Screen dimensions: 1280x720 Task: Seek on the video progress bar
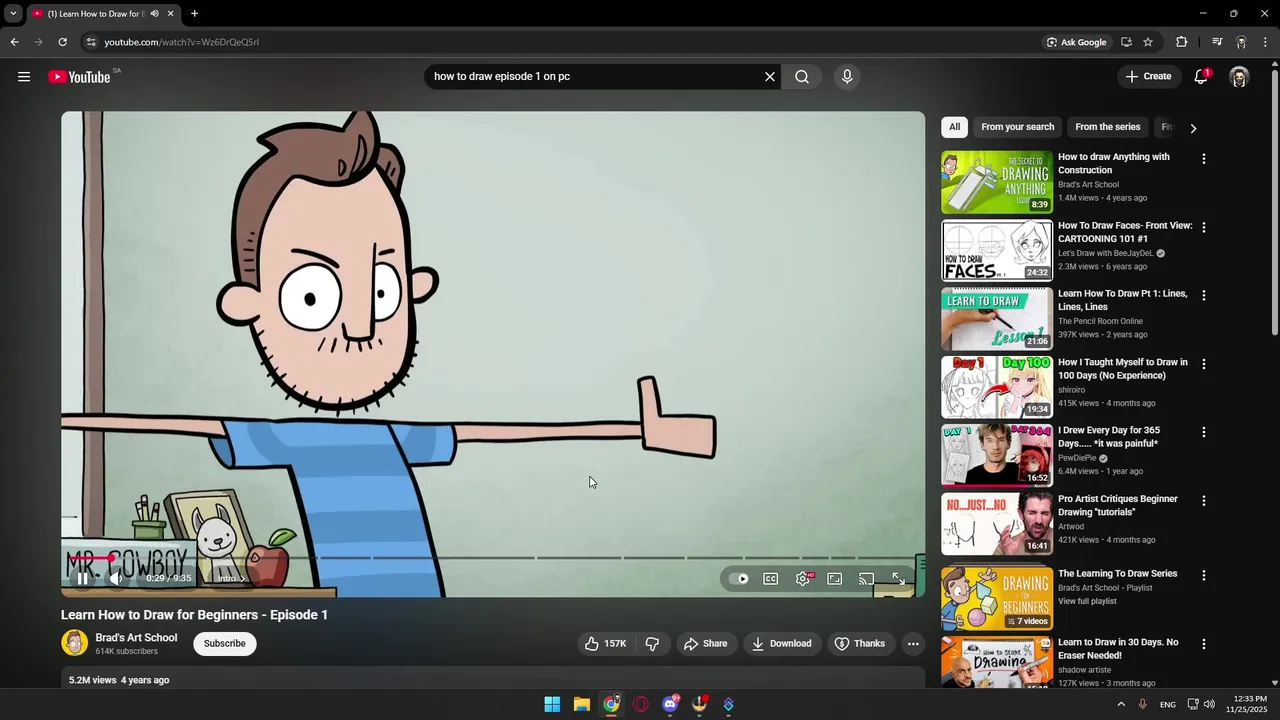click(x=492, y=558)
